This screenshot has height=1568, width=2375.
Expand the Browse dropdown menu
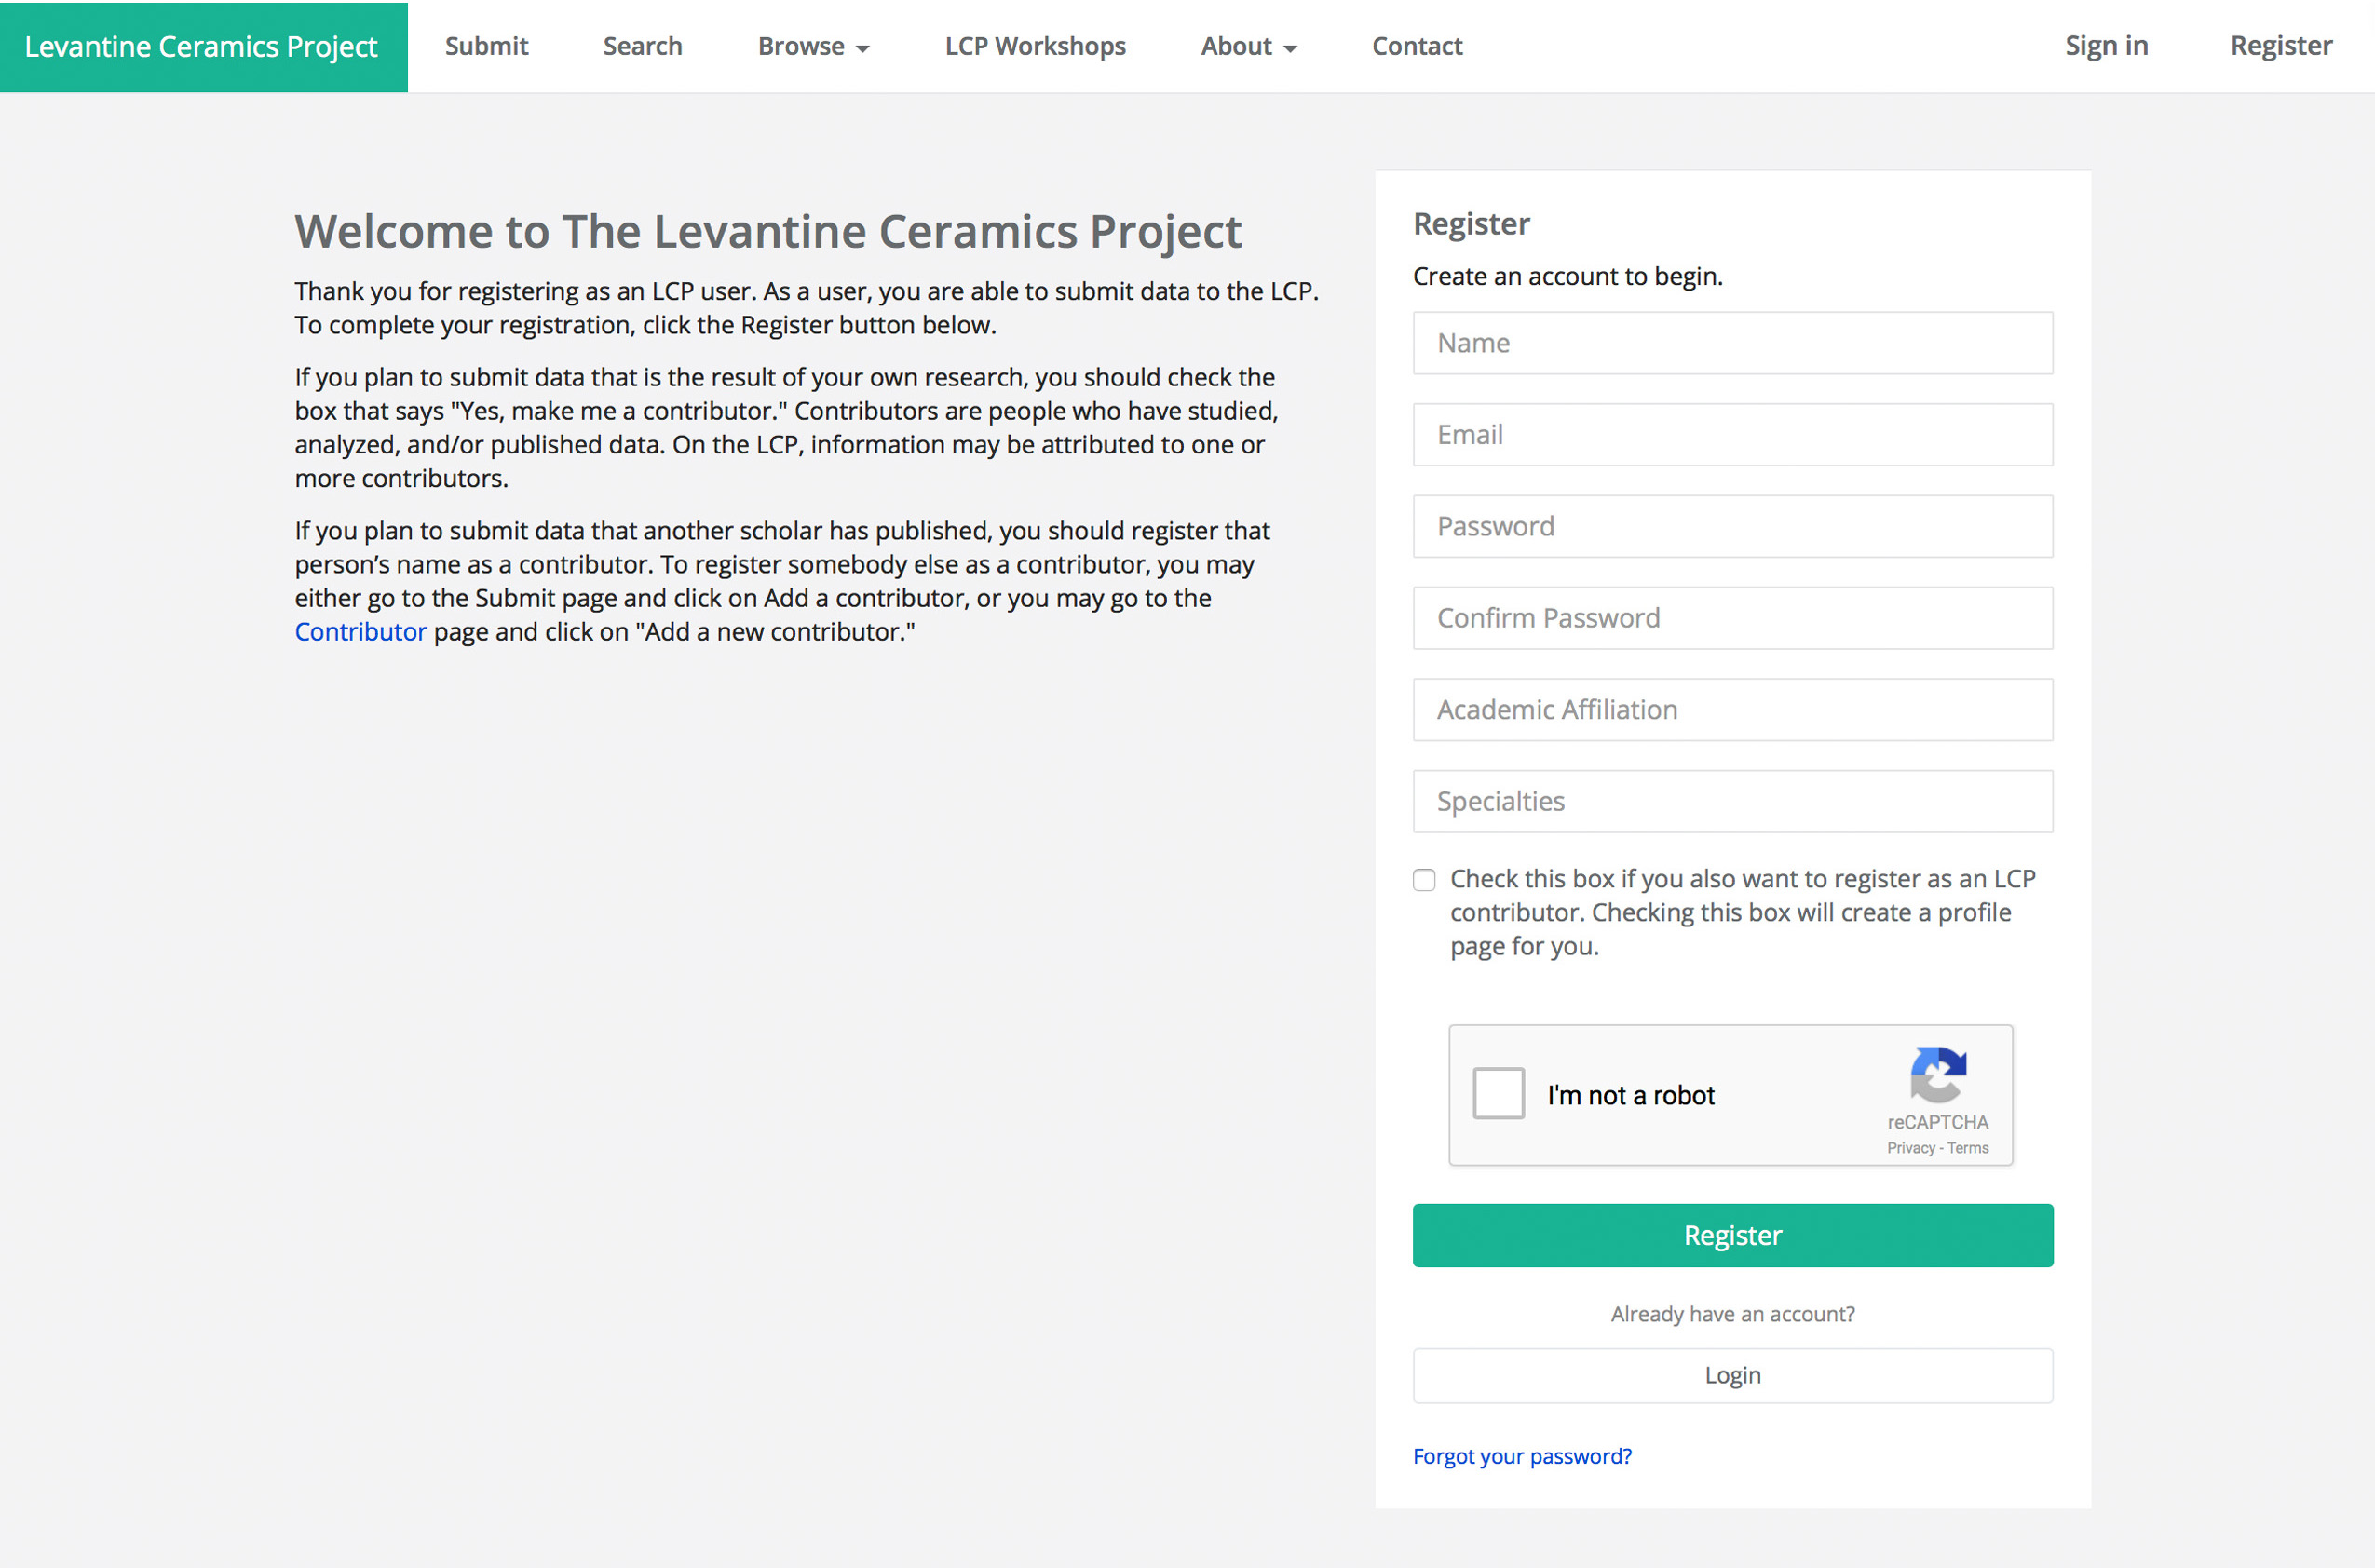(x=813, y=46)
